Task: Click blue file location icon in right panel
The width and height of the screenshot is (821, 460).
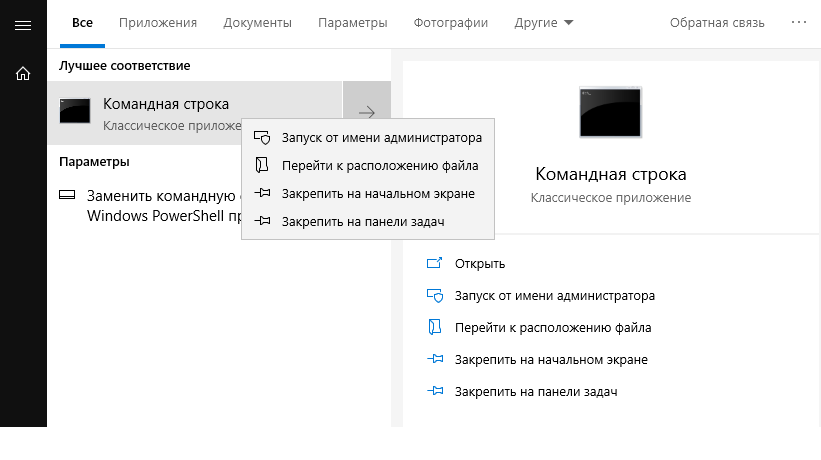Action: point(435,327)
